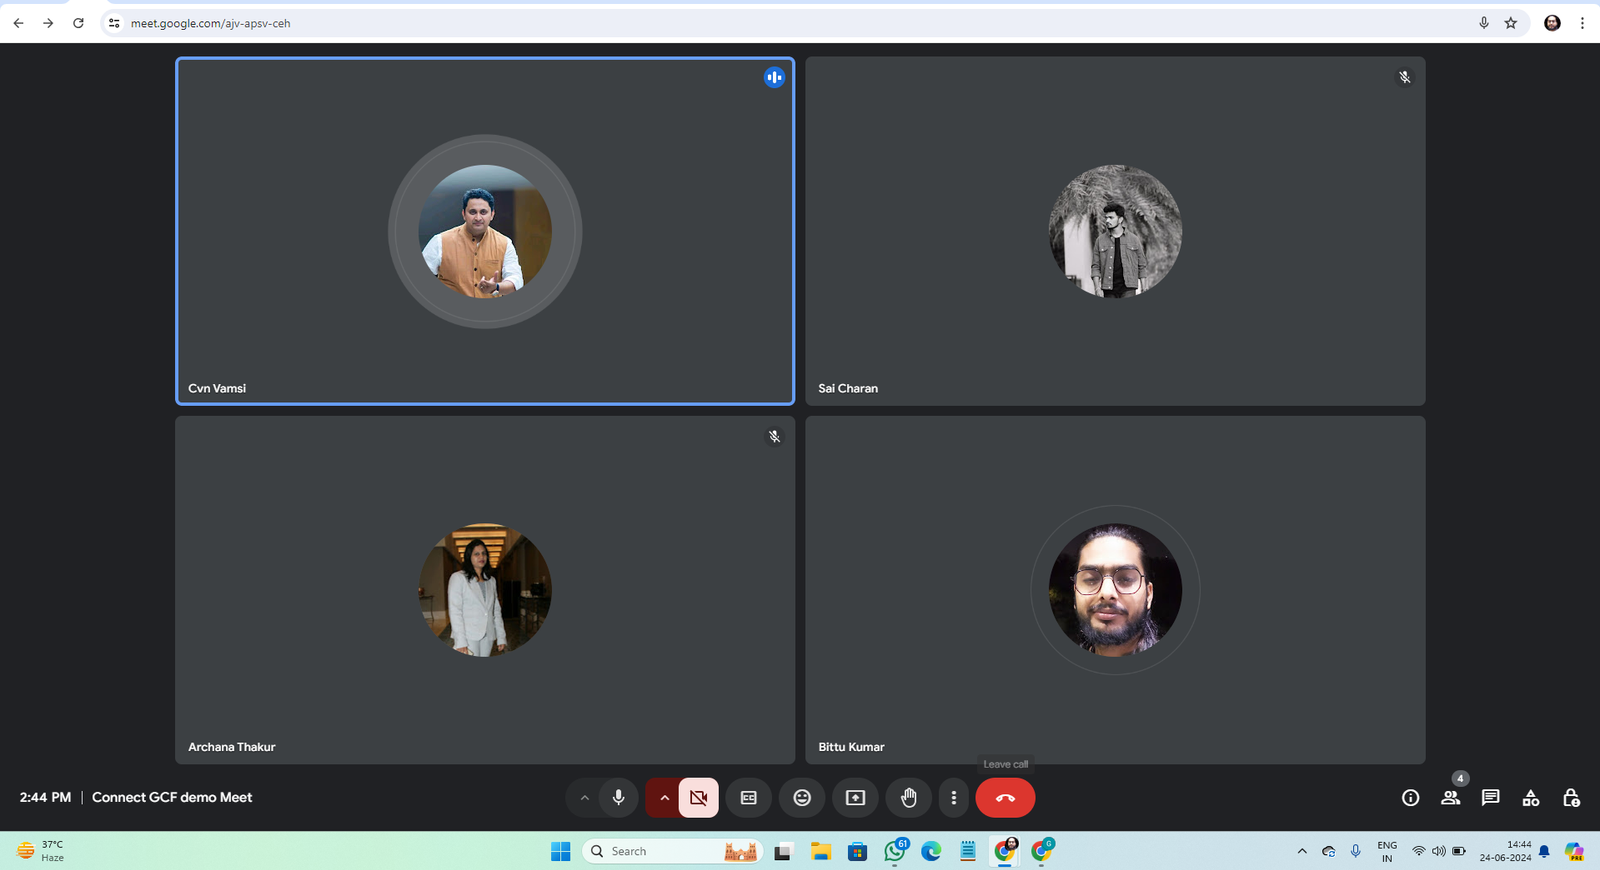This screenshot has width=1600, height=870.
Task: Go back in the browser
Action: (18, 23)
